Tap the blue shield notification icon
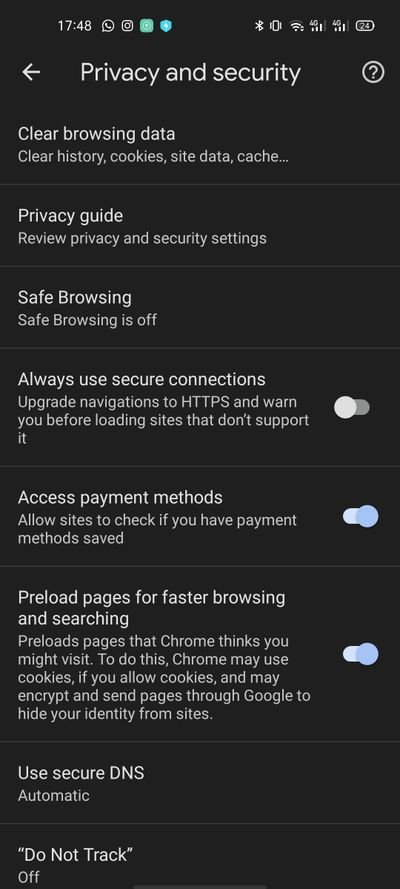The height and width of the screenshot is (889, 400). 165,26
